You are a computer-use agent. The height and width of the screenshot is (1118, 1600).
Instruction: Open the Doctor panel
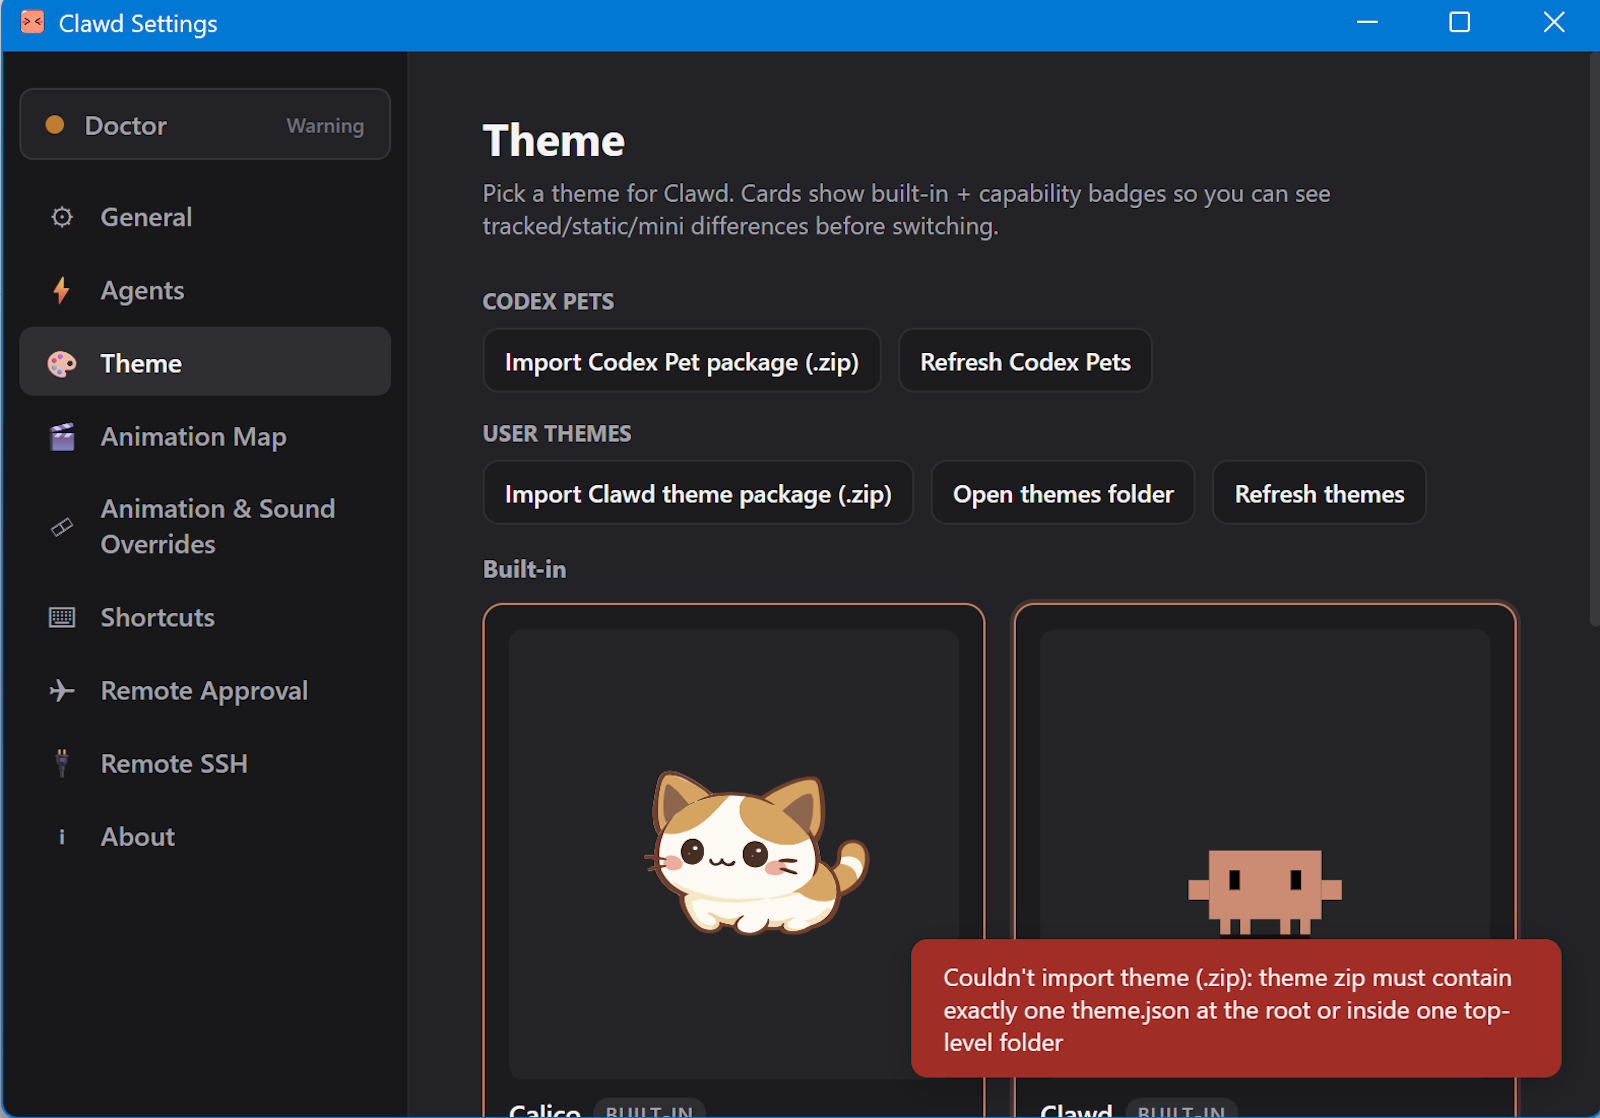coord(205,124)
